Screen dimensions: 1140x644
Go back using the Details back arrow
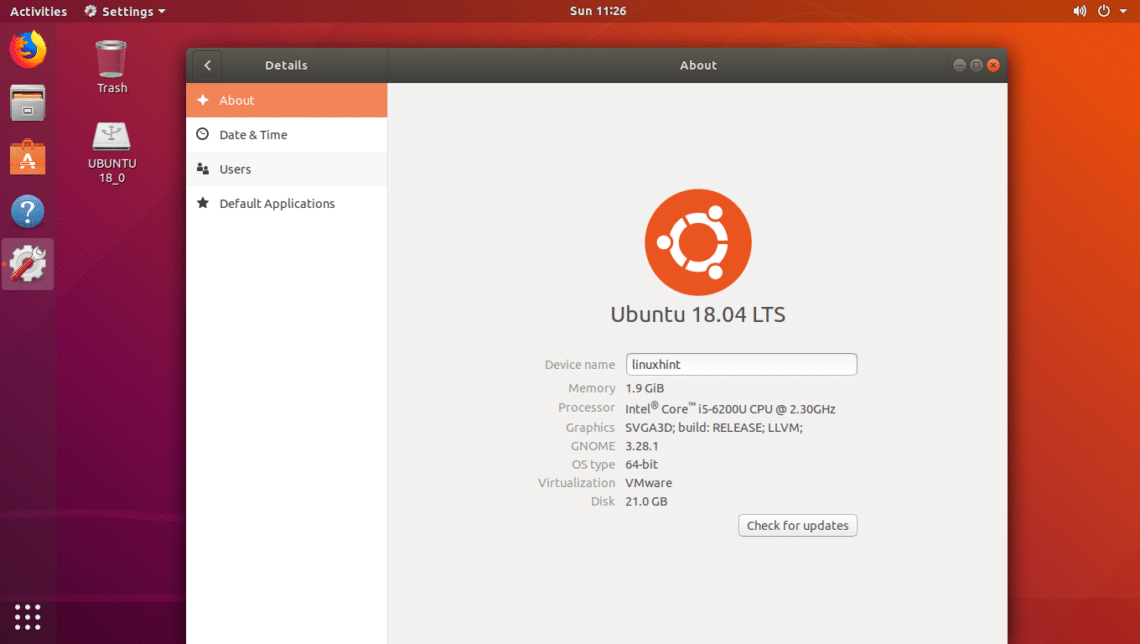(x=207, y=65)
